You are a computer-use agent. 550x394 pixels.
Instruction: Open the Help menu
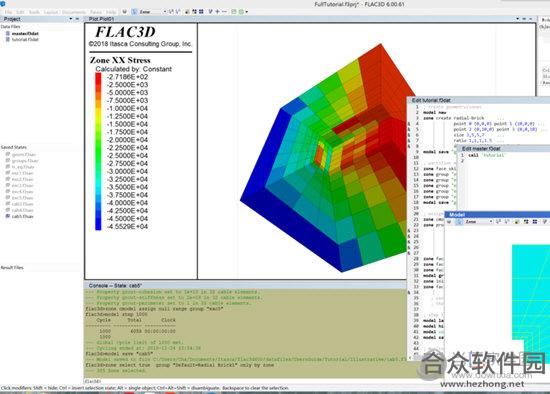pos(111,12)
